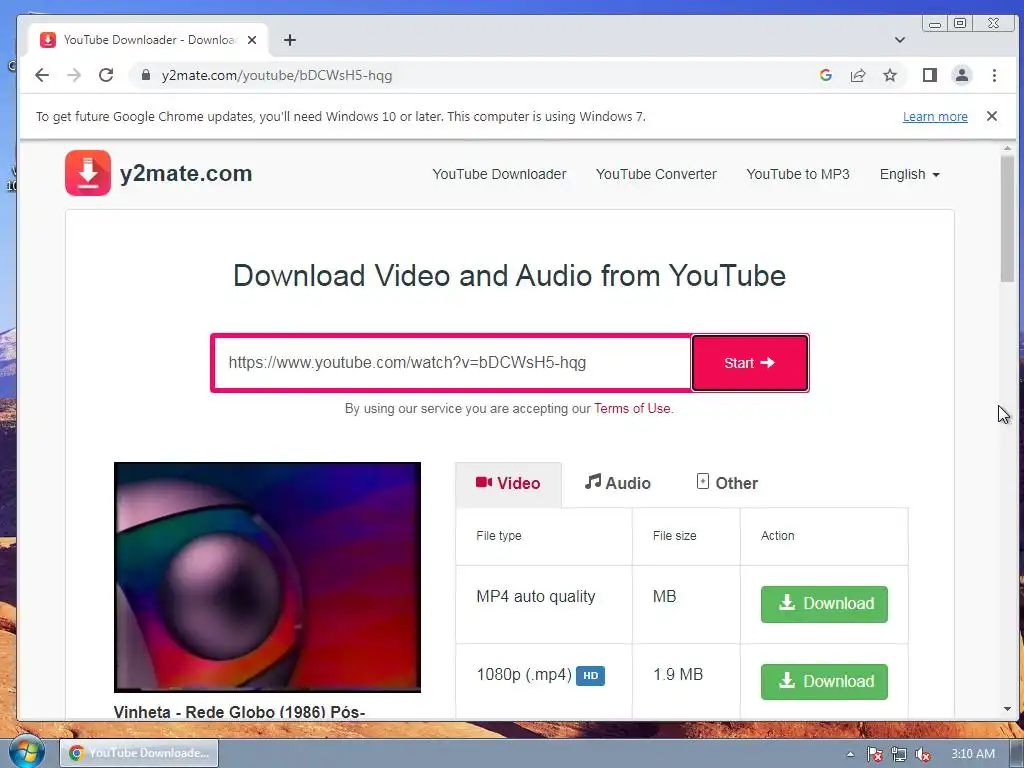Click the muted volume tray icon

923,754
